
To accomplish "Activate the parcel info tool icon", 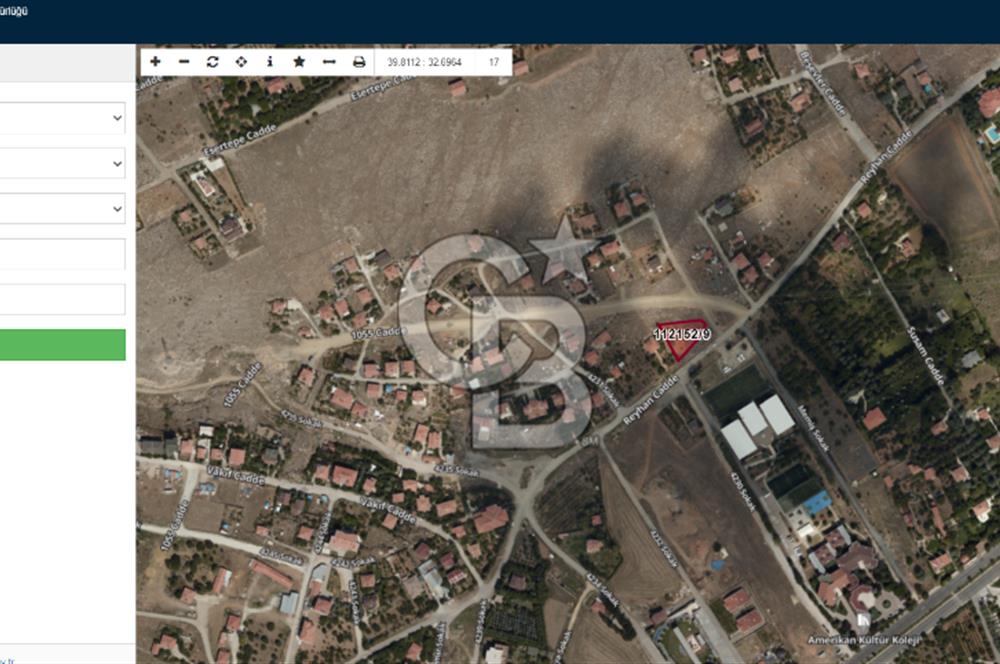I will tap(270, 61).
